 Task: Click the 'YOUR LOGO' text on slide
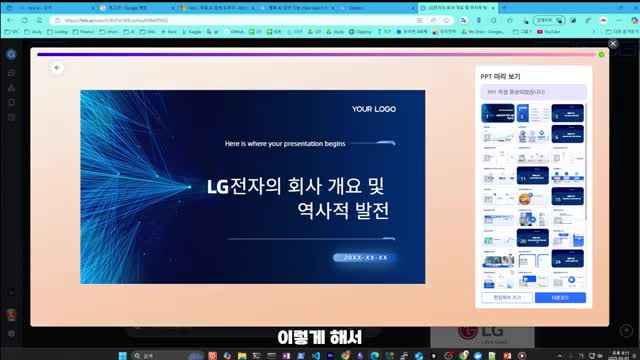click(374, 109)
